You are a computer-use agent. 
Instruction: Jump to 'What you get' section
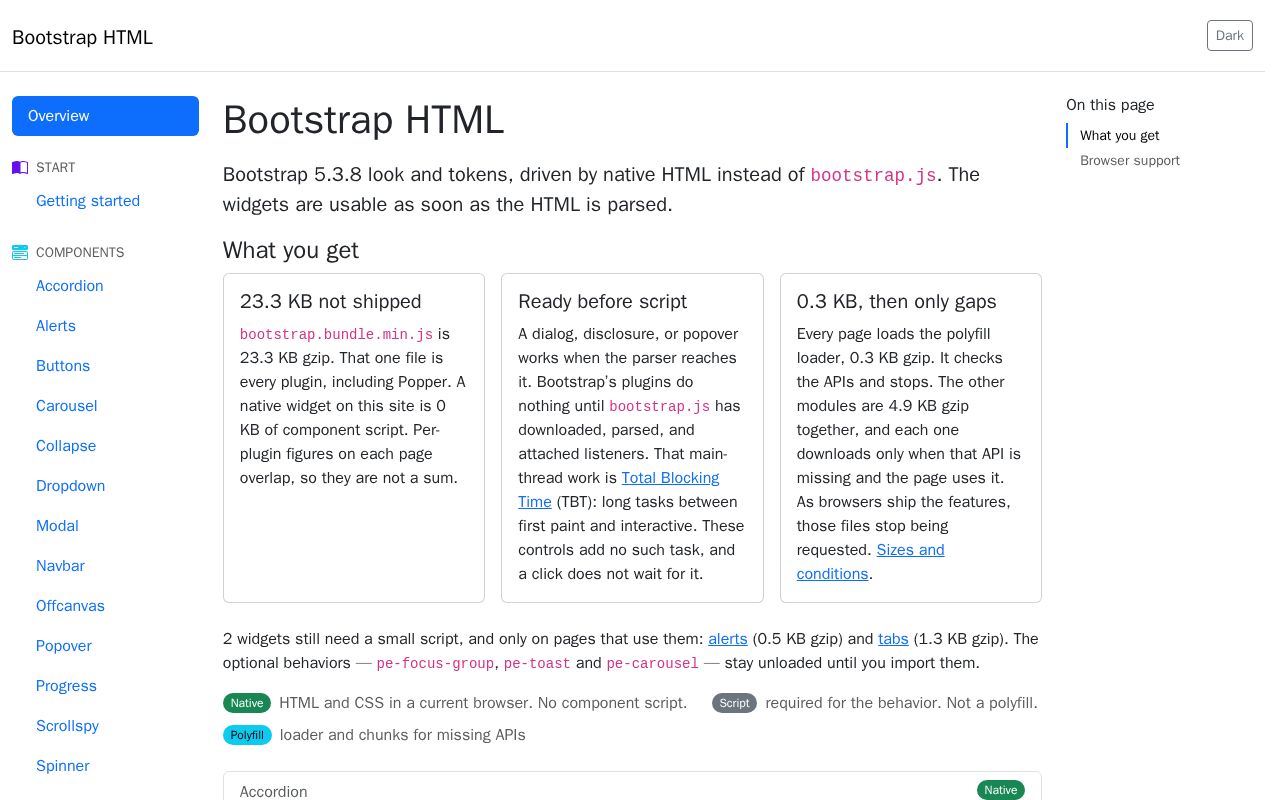[1120, 136]
